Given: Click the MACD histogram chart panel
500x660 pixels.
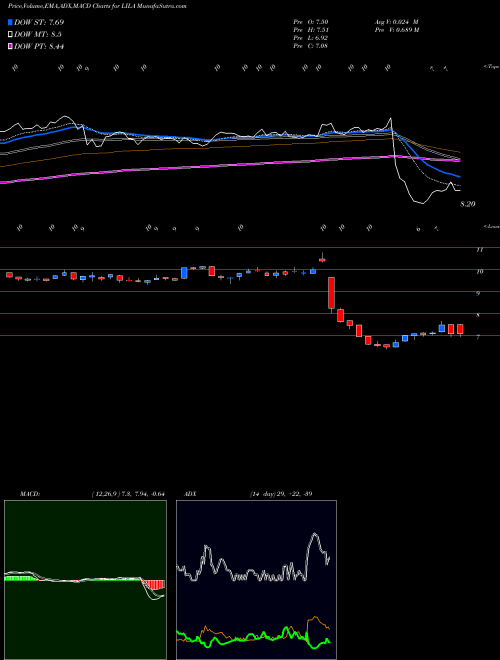Looking at the screenshot, I should tap(85, 580).
